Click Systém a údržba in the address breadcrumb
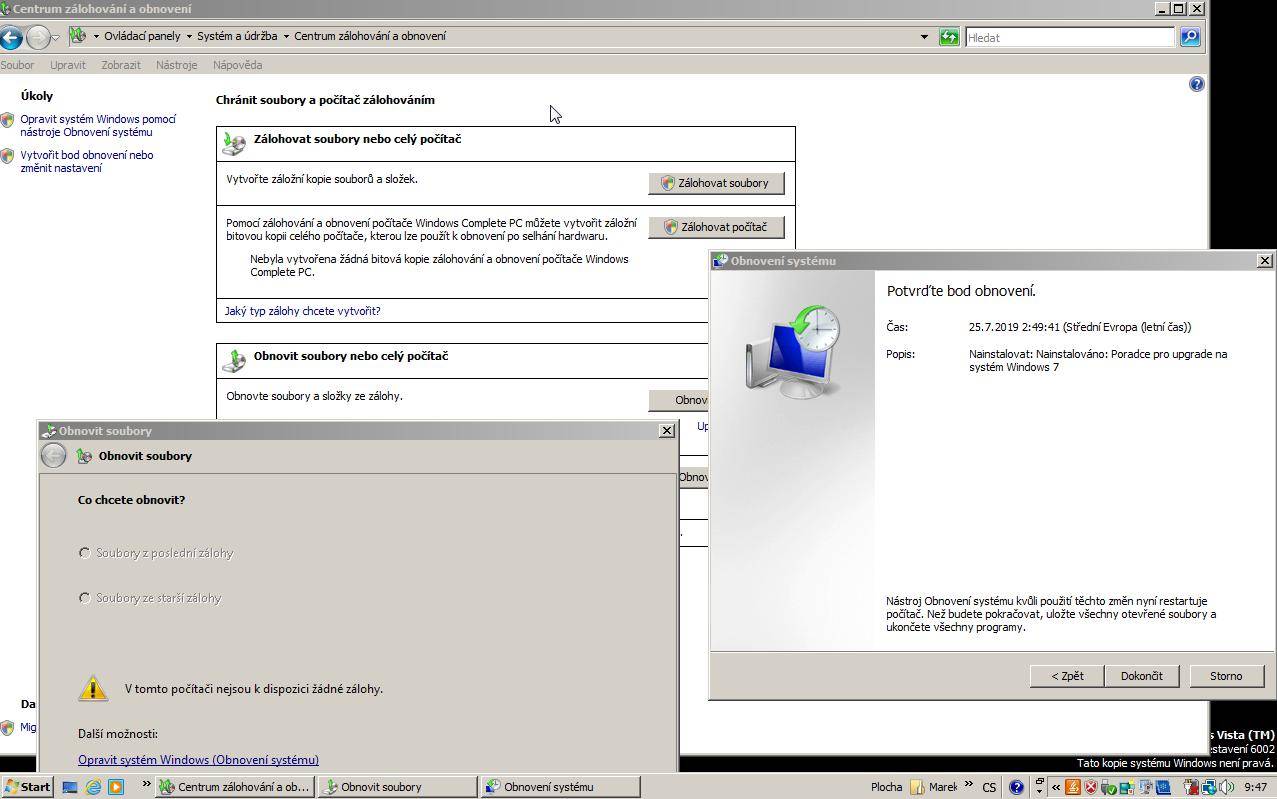This screenshot has width=1277, height=799. click(237, 36)
